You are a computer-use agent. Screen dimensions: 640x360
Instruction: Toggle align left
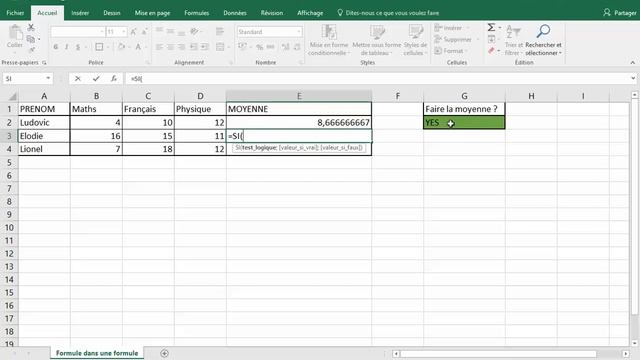tap(159, 47)
